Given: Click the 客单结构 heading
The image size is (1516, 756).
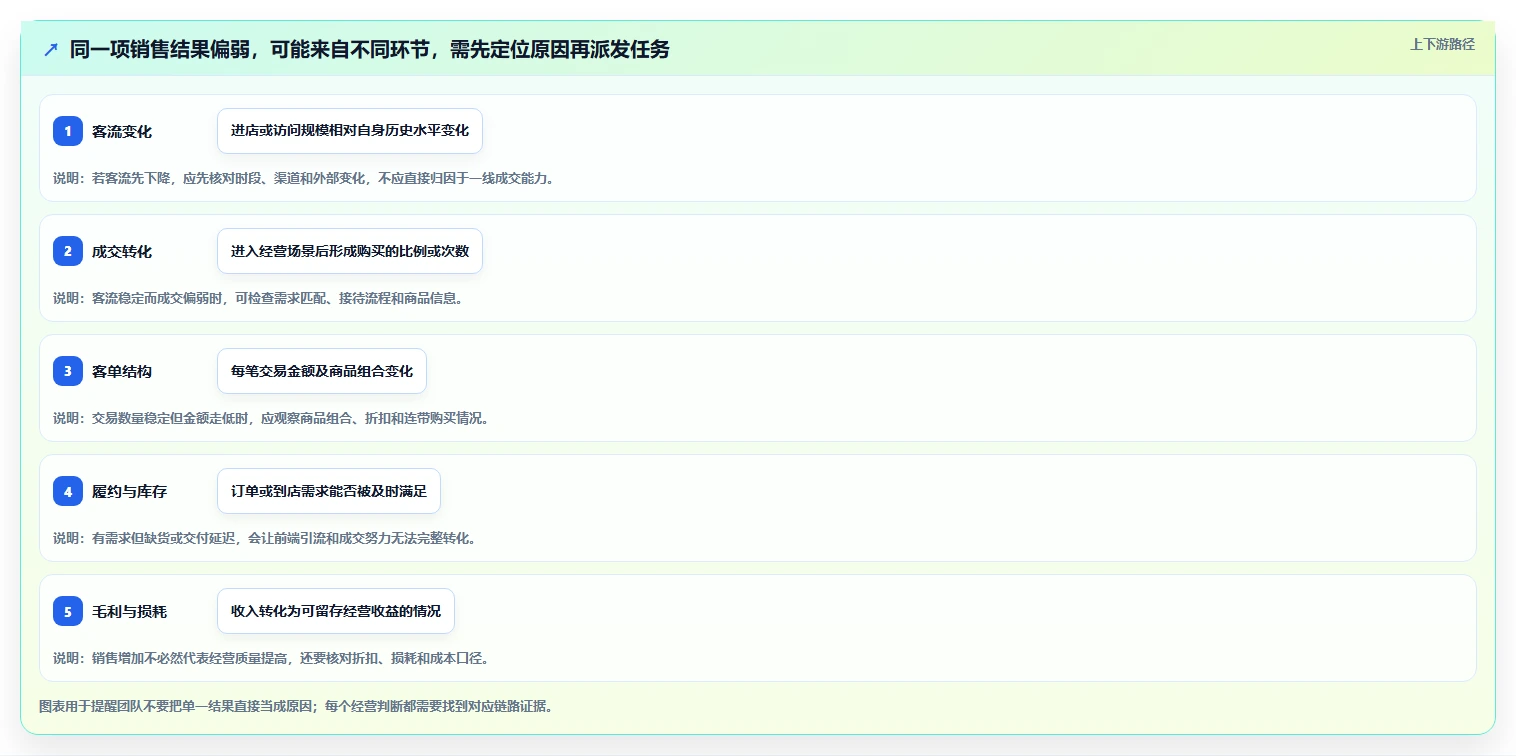Looking at the screenshot, I should click(122, 371).
